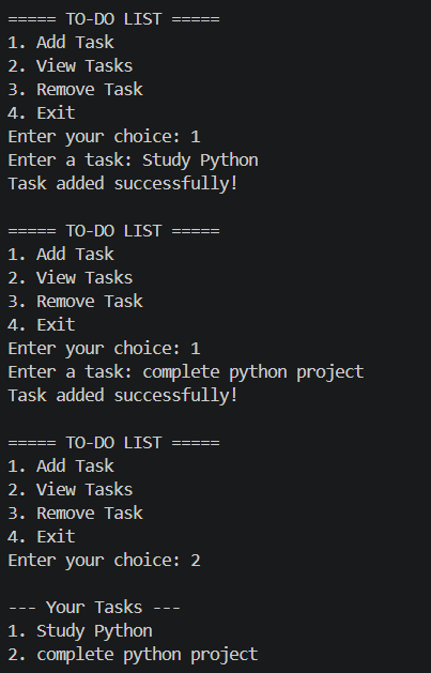This screenshot has width=431, height=673.
Task: Click the first '===== TO-DO LIST =====' header
Action: tap(114, 19)
